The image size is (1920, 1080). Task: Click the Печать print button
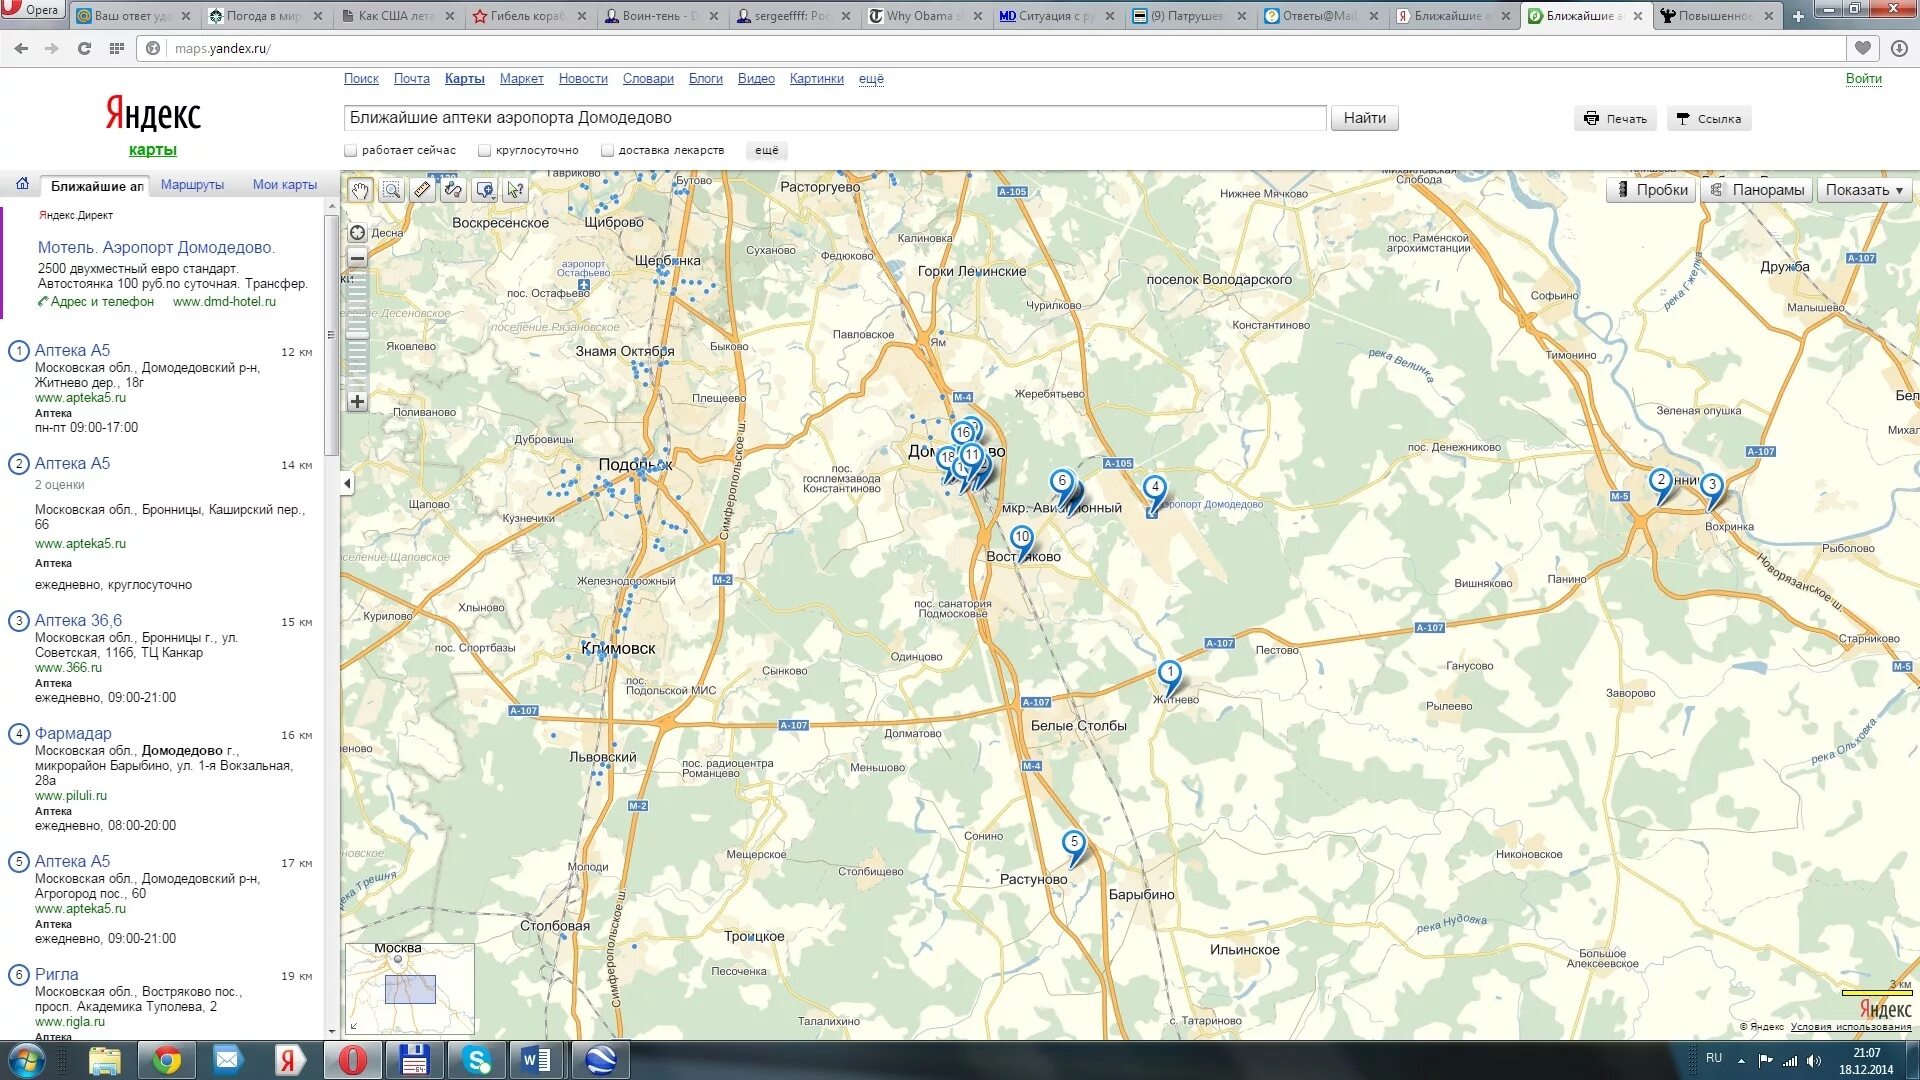click(1615, 119)
